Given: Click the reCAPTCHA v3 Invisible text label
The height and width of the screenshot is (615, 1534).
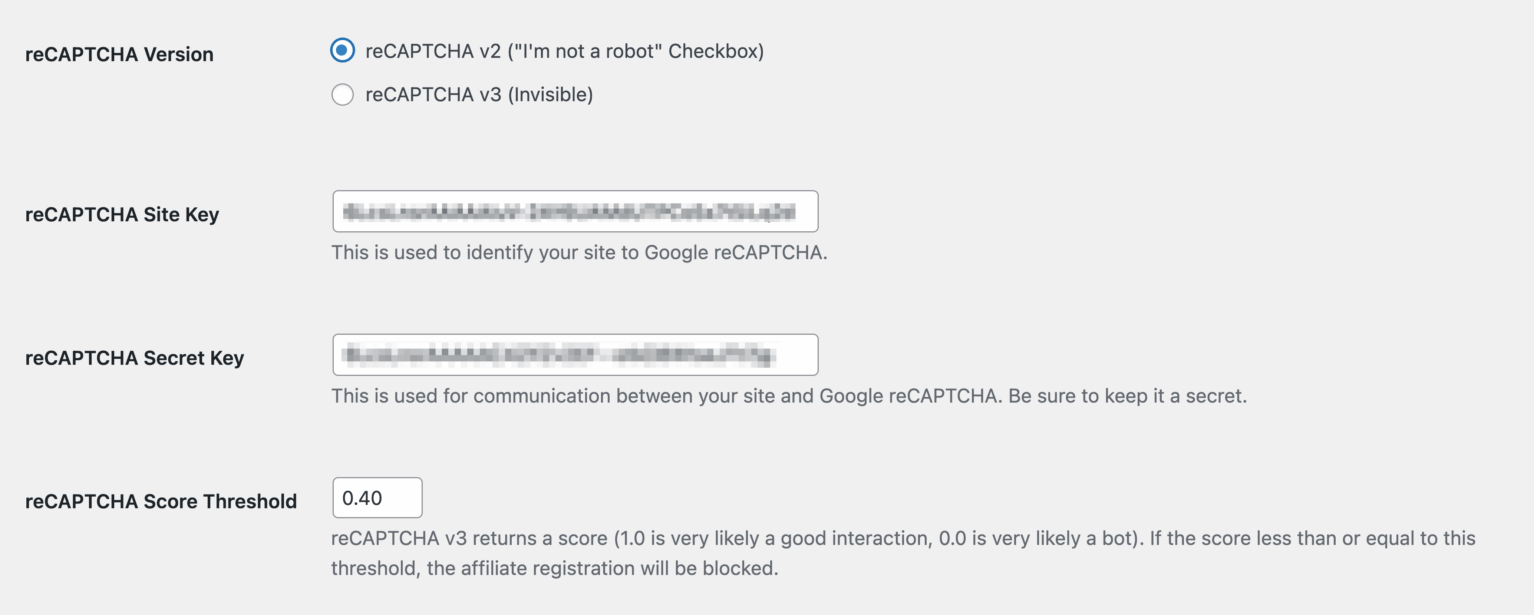Looking at the screenshot, I should [478, 94].
